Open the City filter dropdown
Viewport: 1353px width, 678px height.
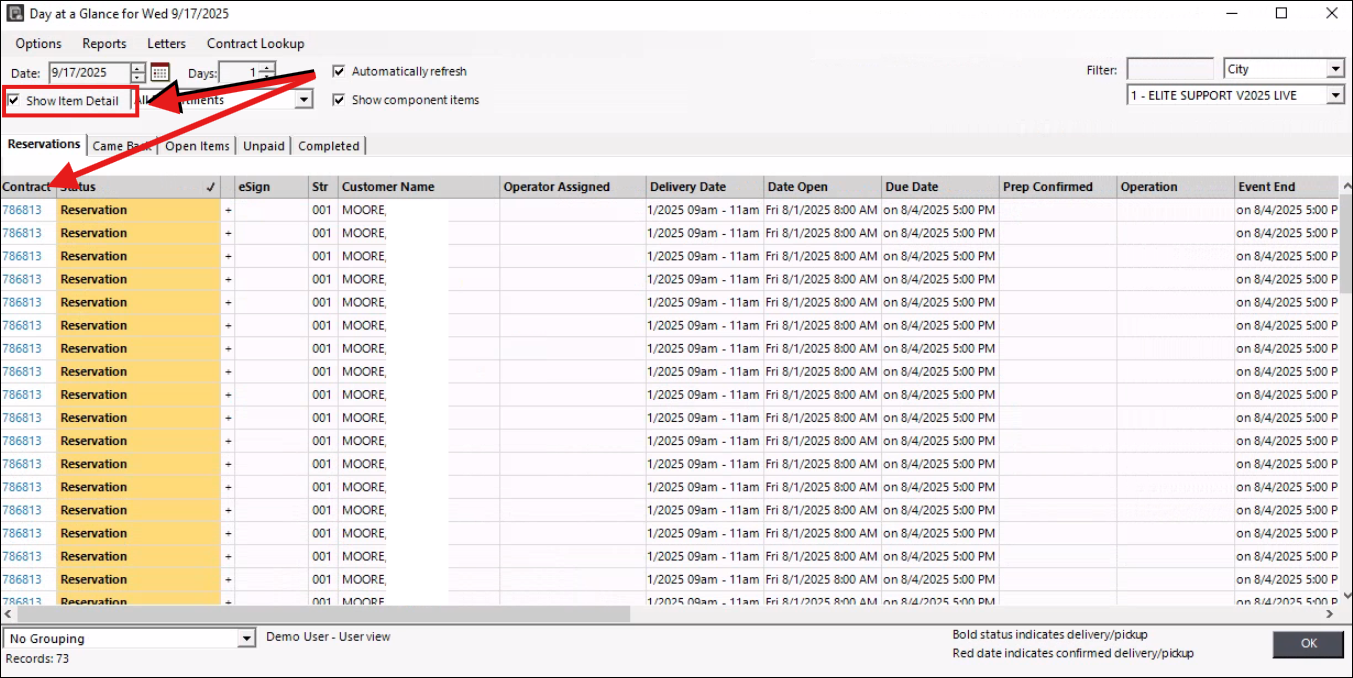1335,70
